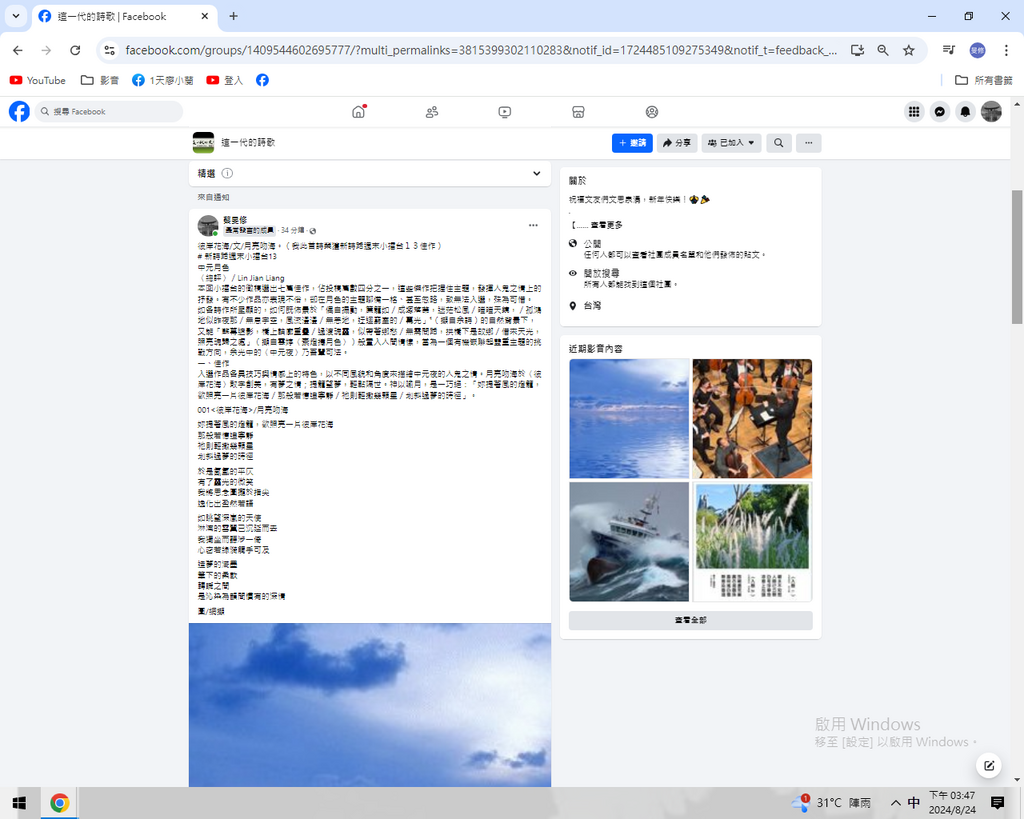Open the orchestra photo thumbnail
Viewport: 1024px width, 819px height.
click(x=752, y=418)
